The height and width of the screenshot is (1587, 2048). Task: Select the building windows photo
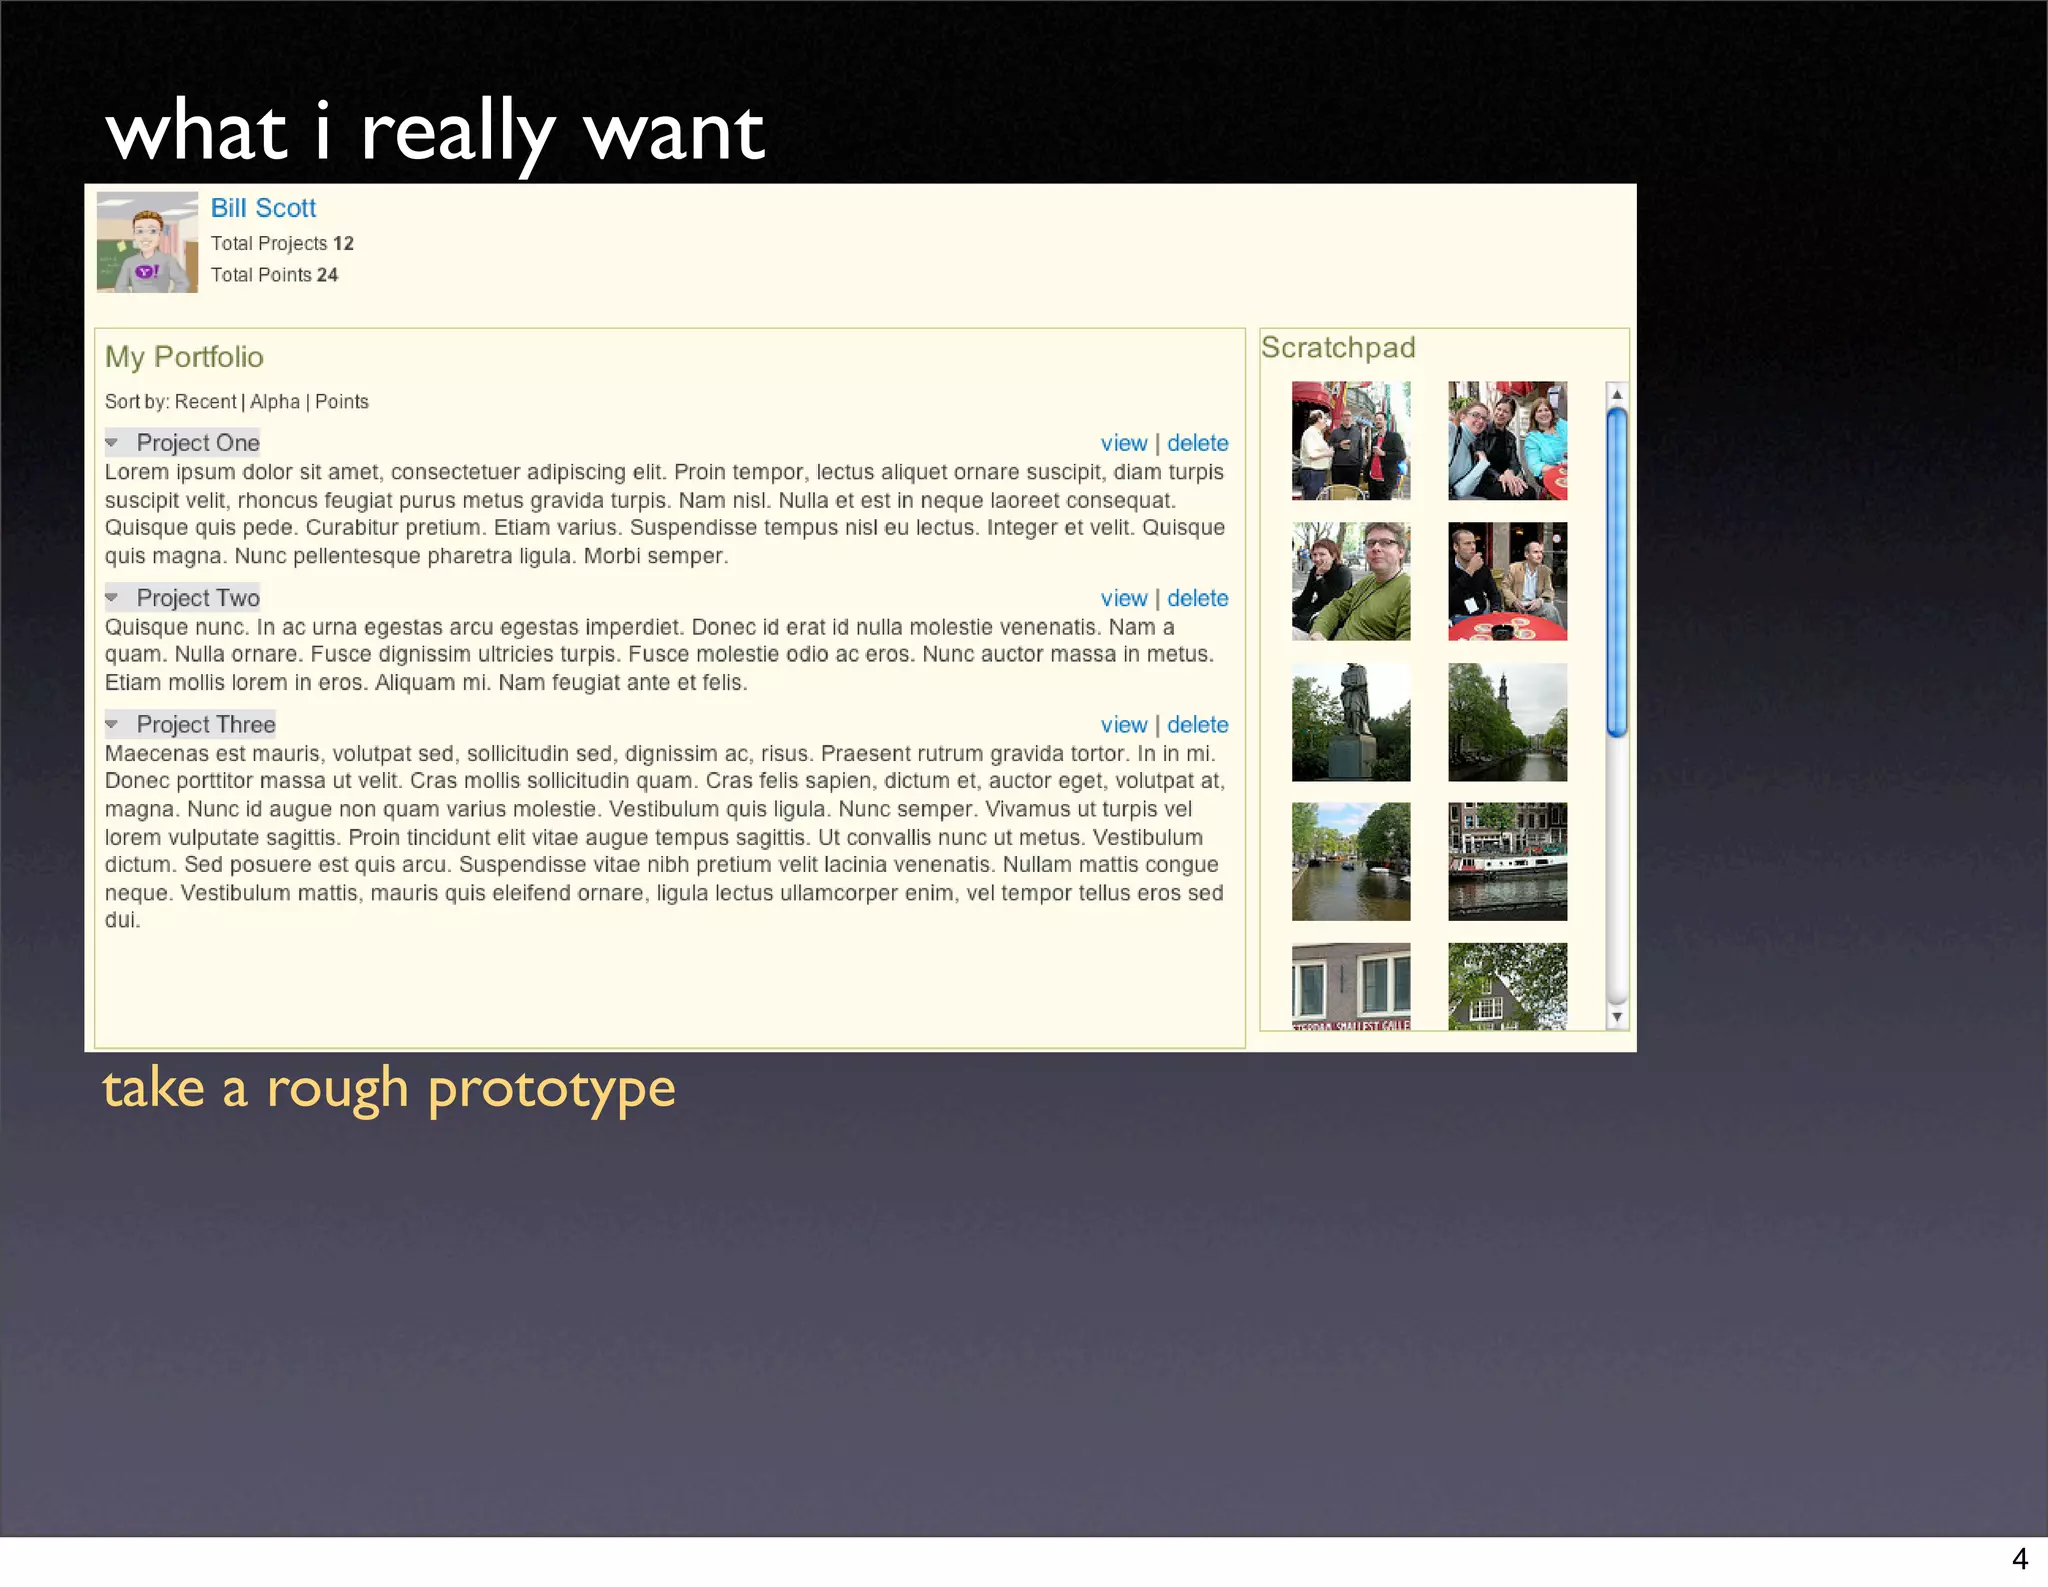1351,986
